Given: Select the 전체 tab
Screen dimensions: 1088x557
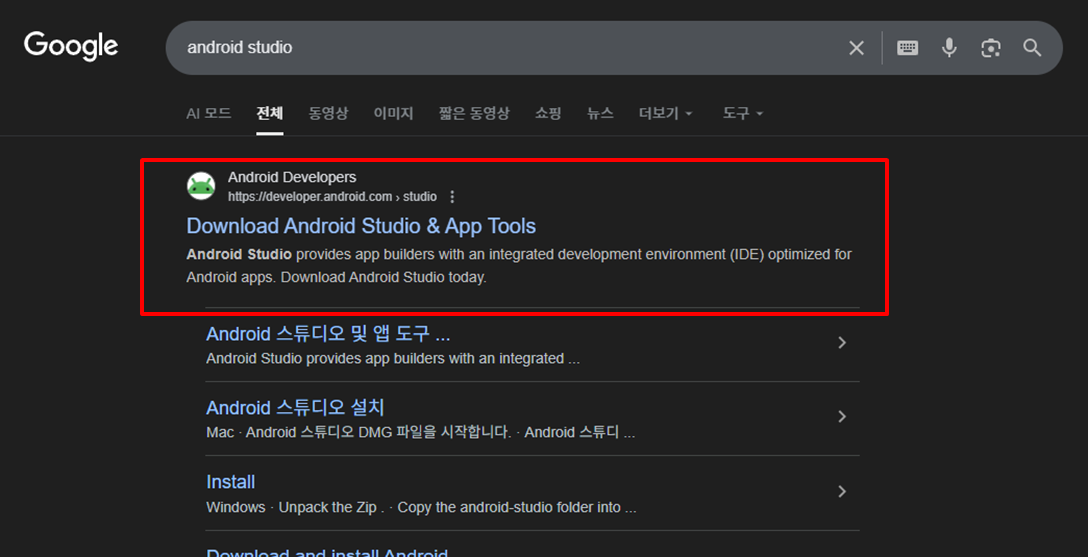Looking at the screenshot, I should coord(270,113).
